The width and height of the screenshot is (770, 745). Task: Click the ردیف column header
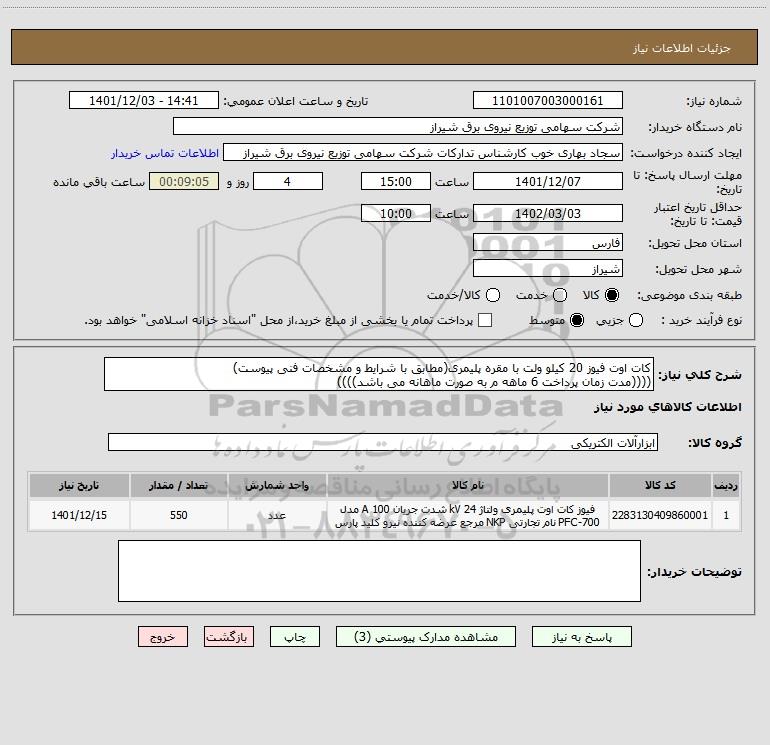[726, 485]
